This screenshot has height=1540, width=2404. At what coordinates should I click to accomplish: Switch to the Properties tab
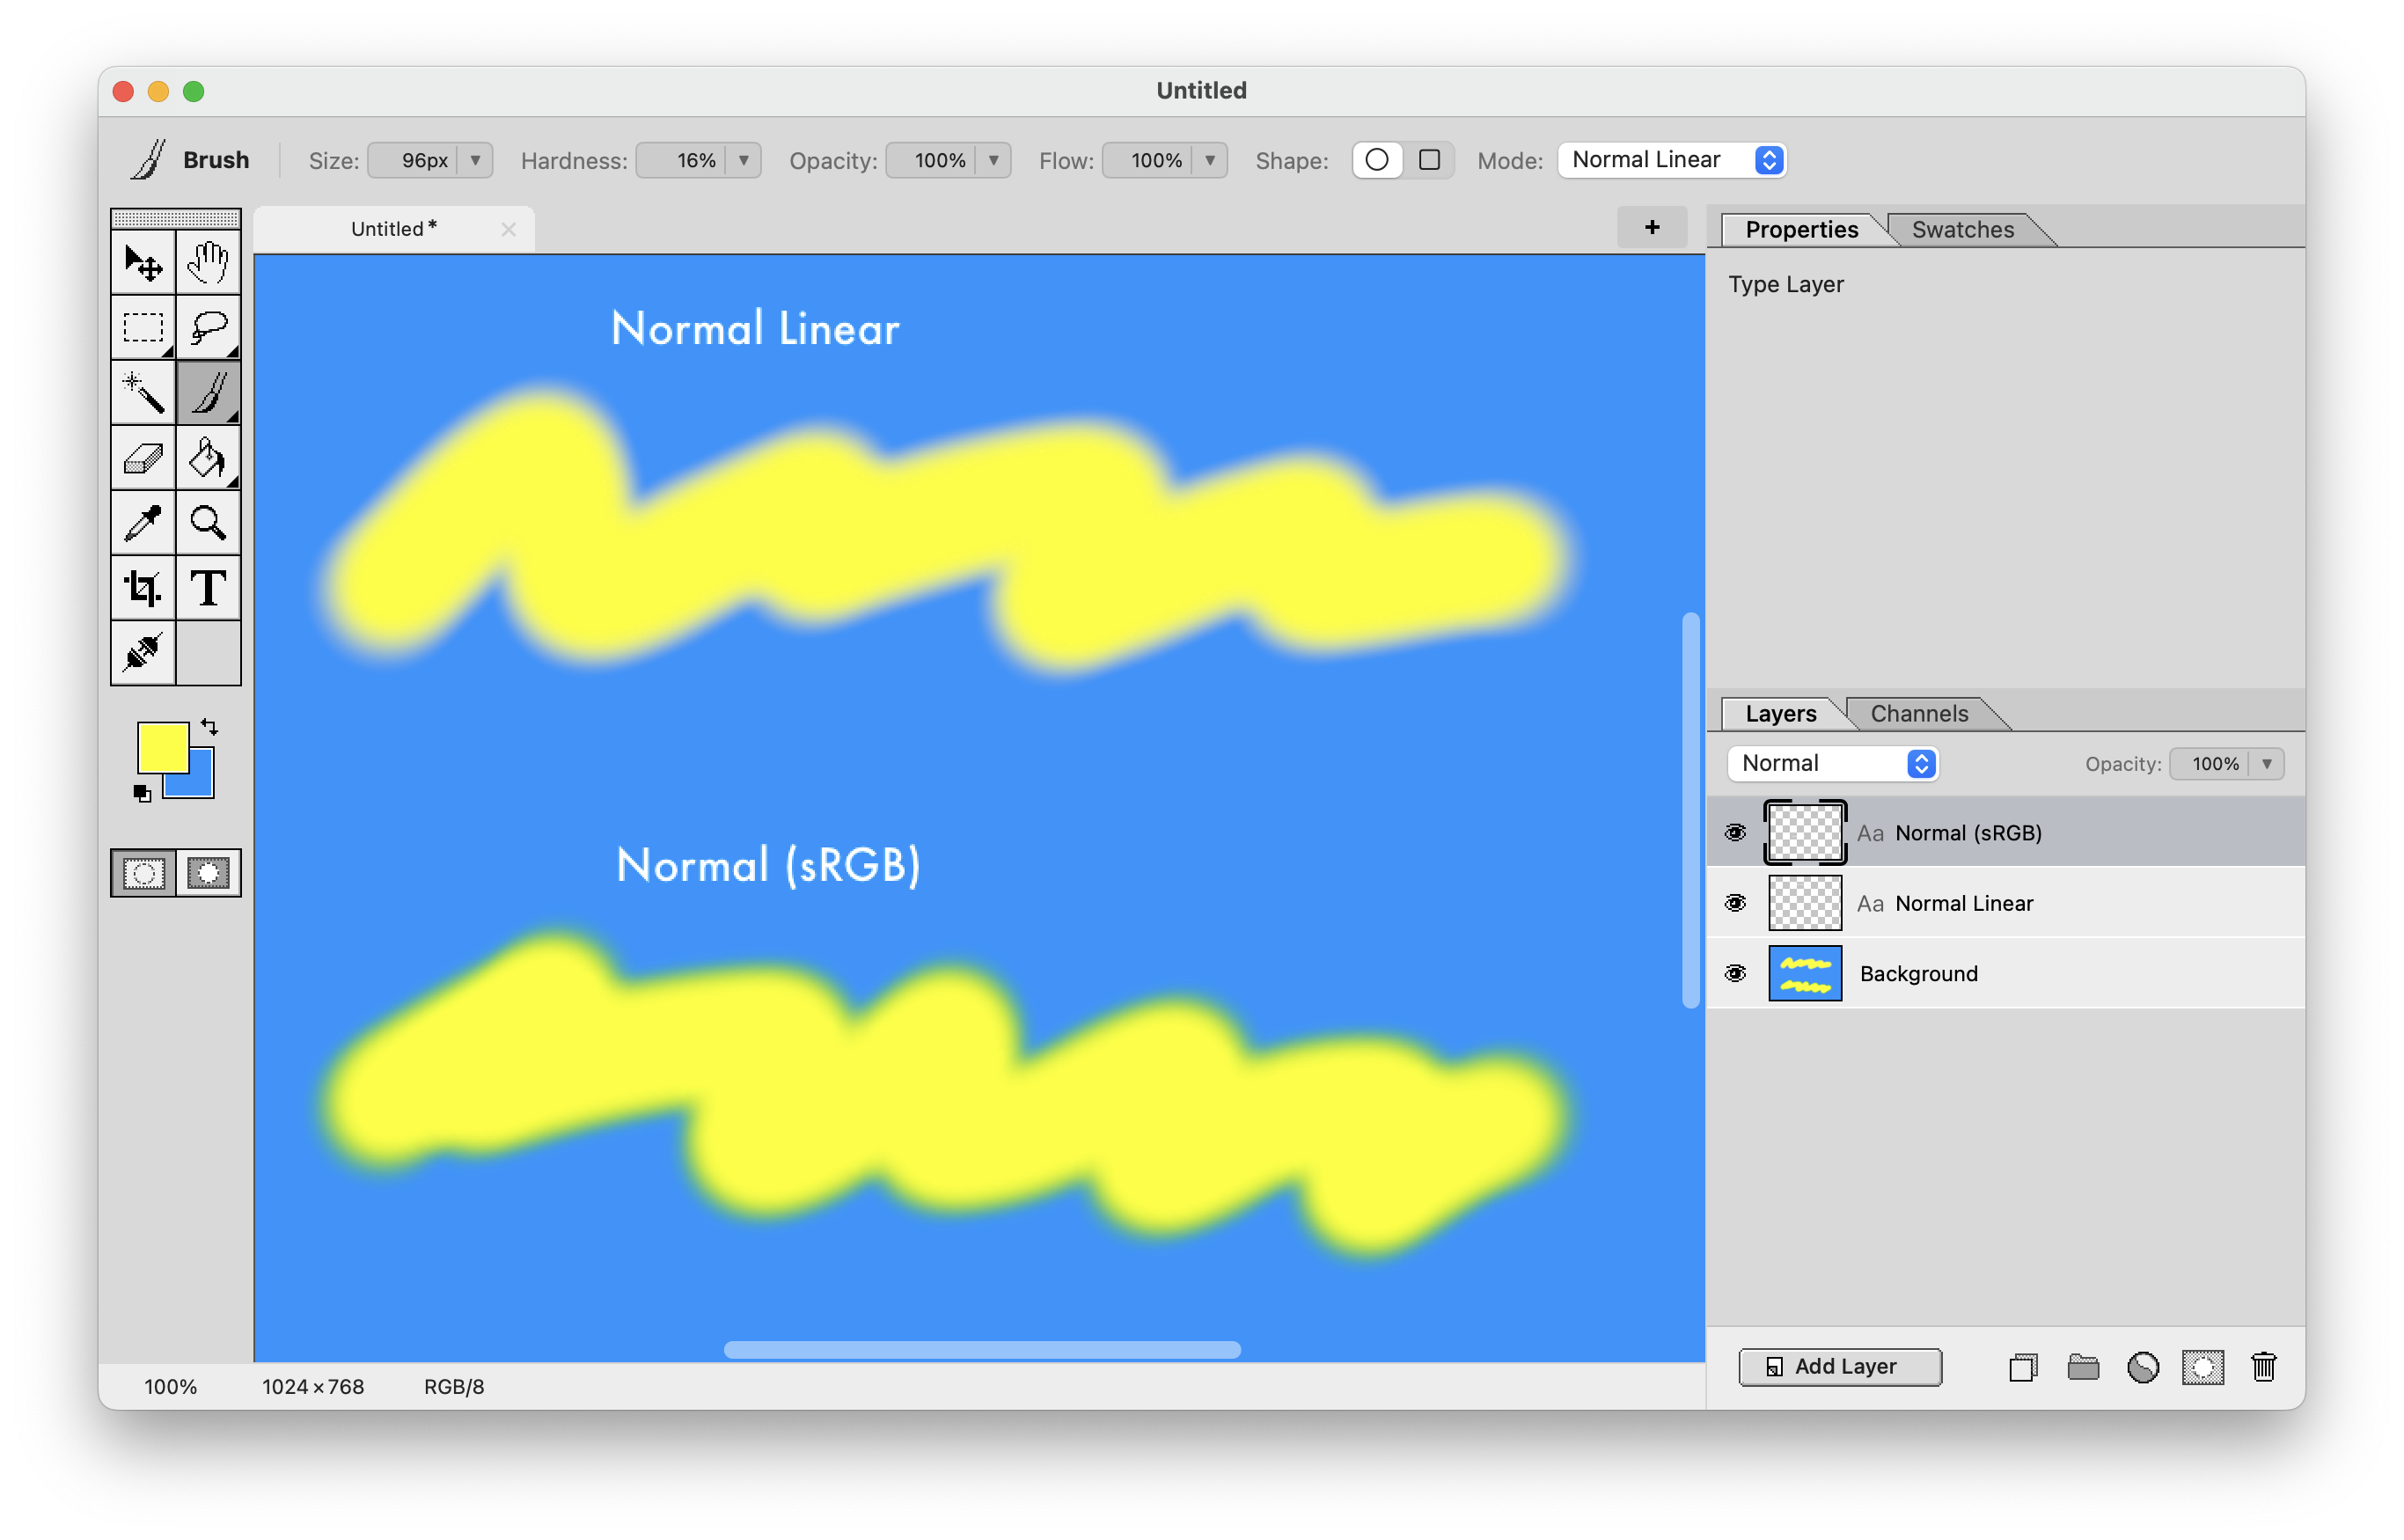1801,229
